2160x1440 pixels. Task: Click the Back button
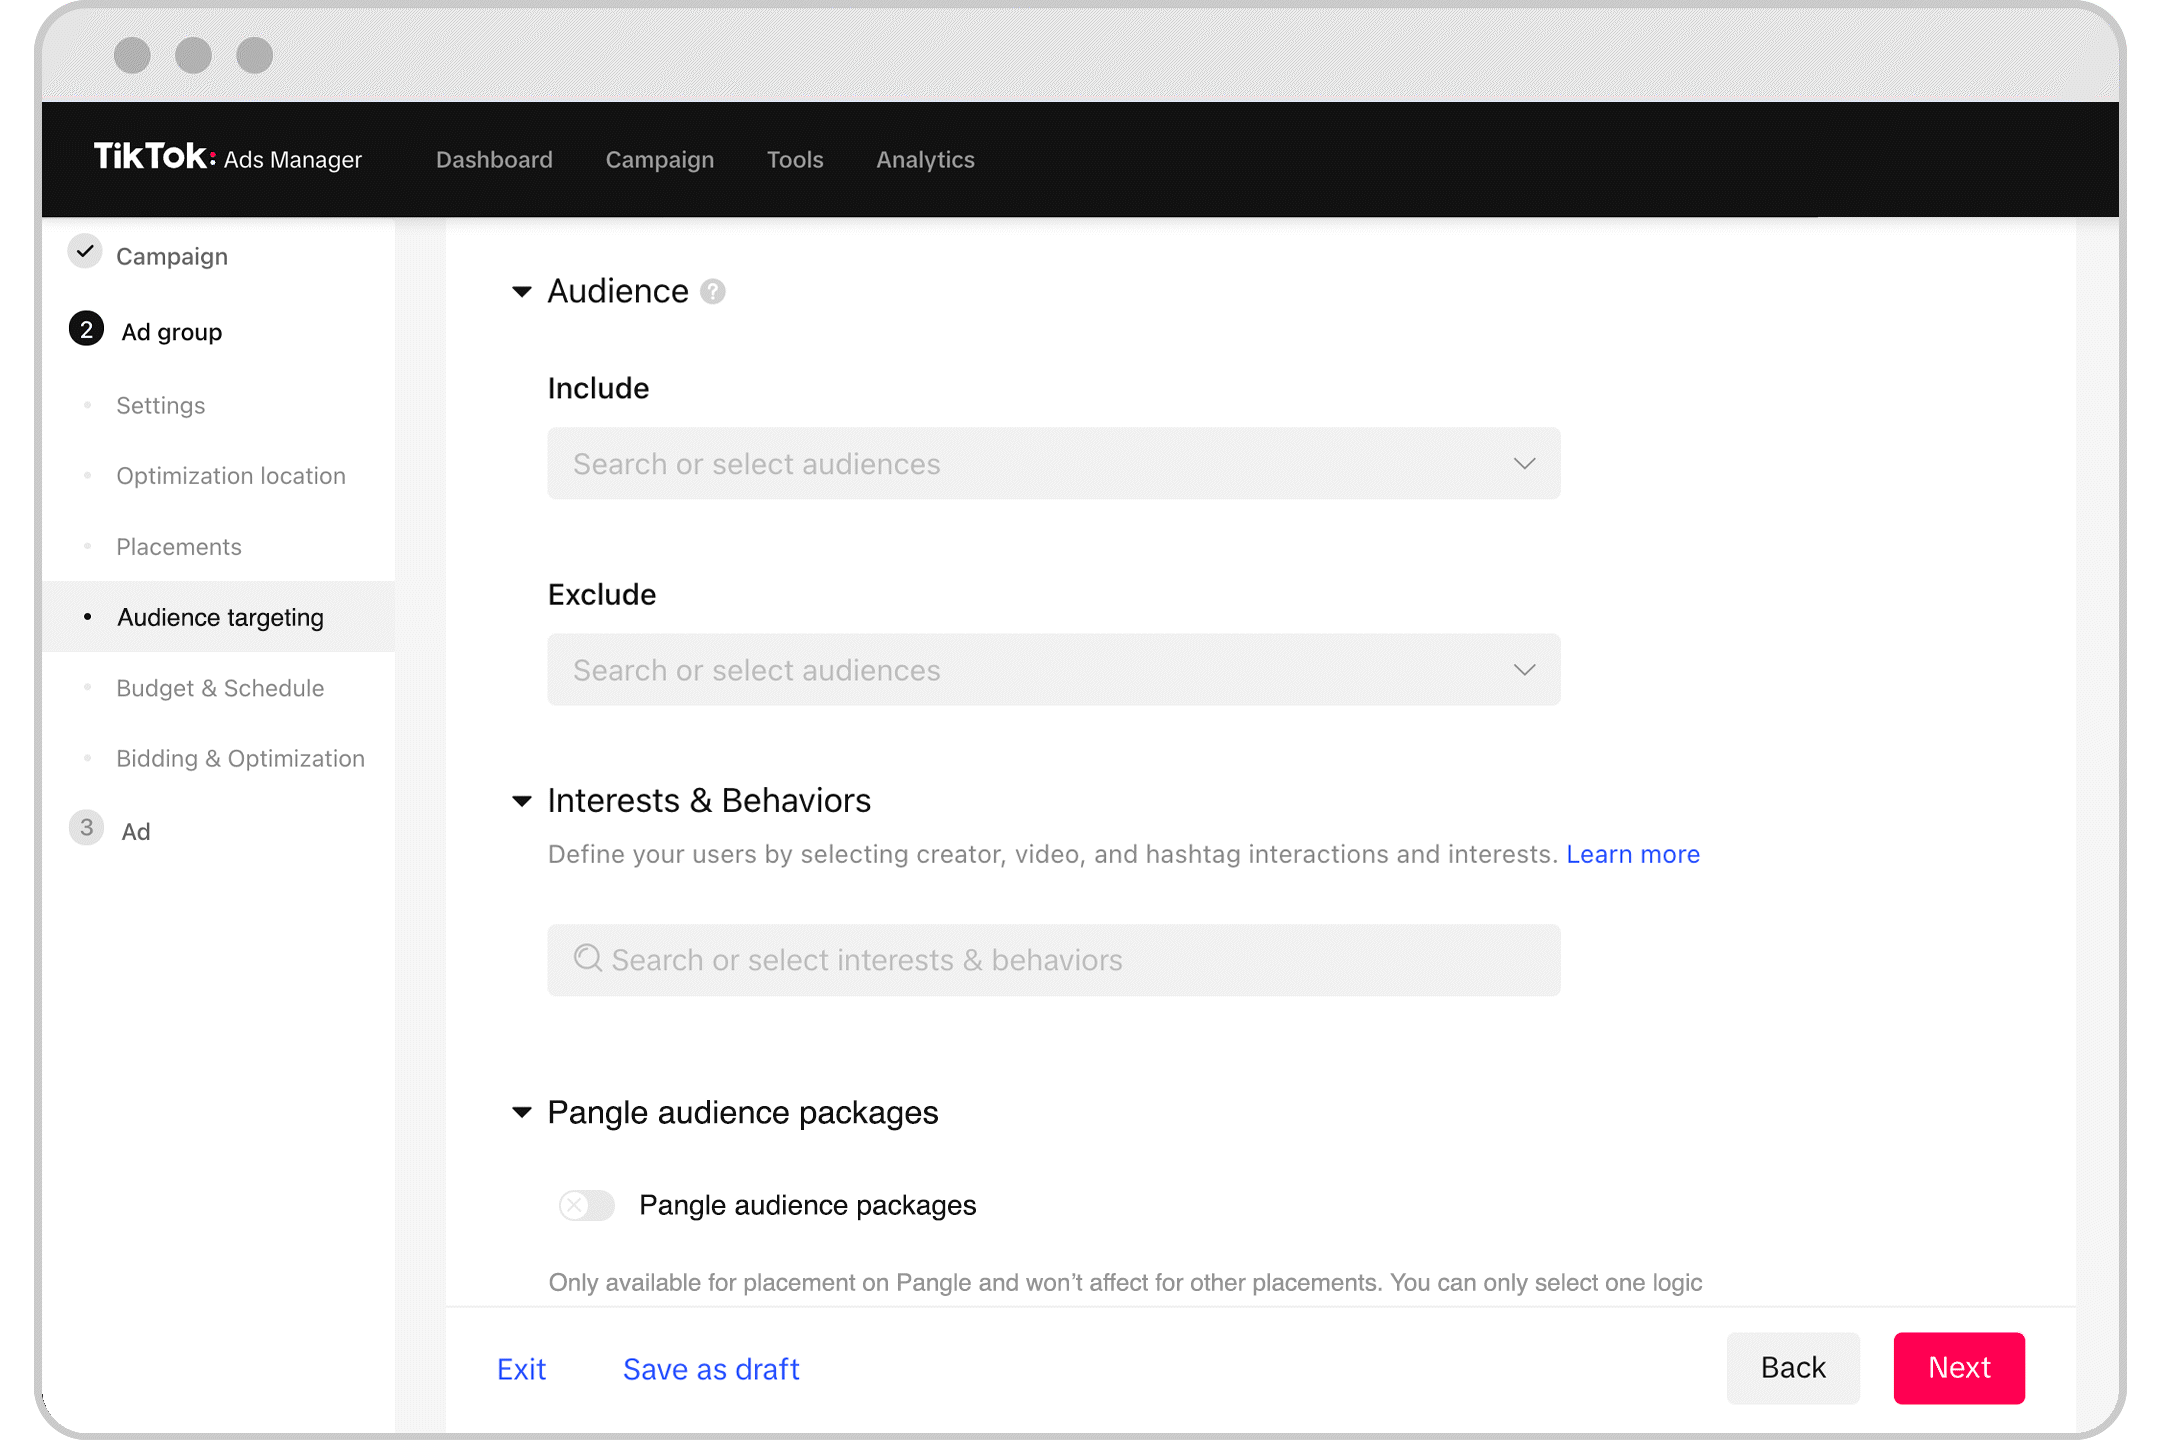[x=1792, y=1368]
